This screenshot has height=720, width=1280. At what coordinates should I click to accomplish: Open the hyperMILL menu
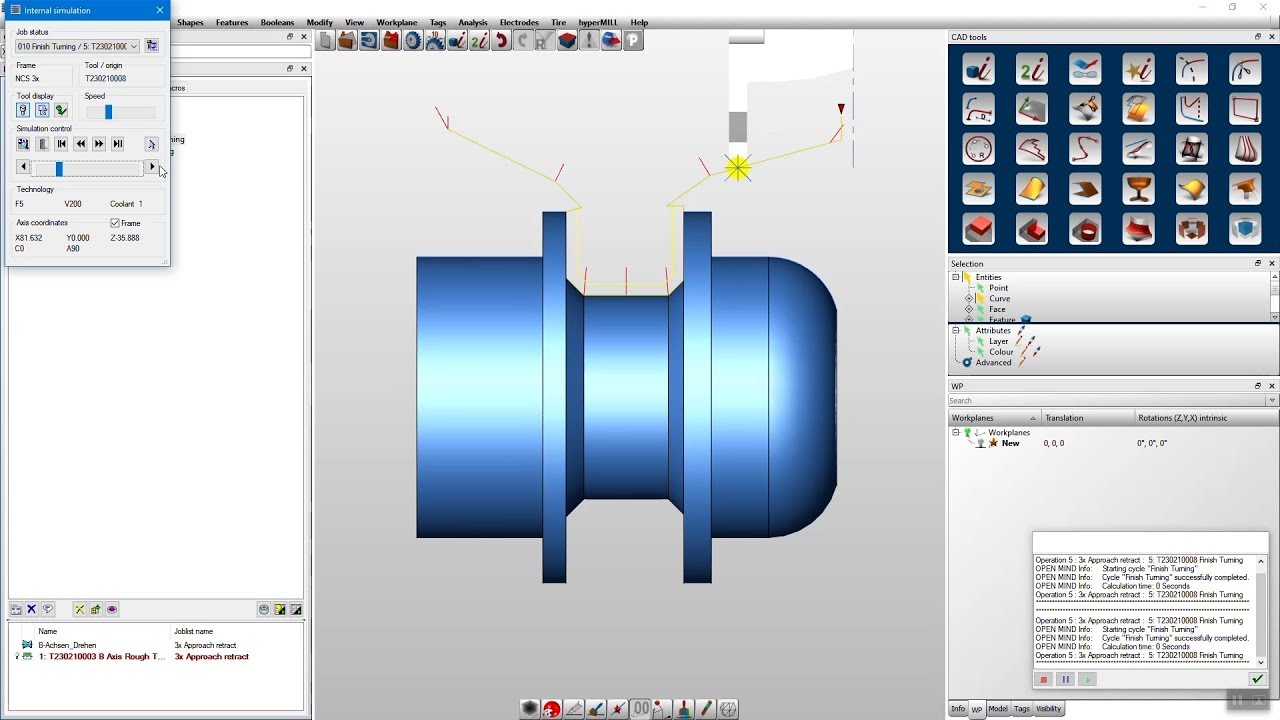598,22
